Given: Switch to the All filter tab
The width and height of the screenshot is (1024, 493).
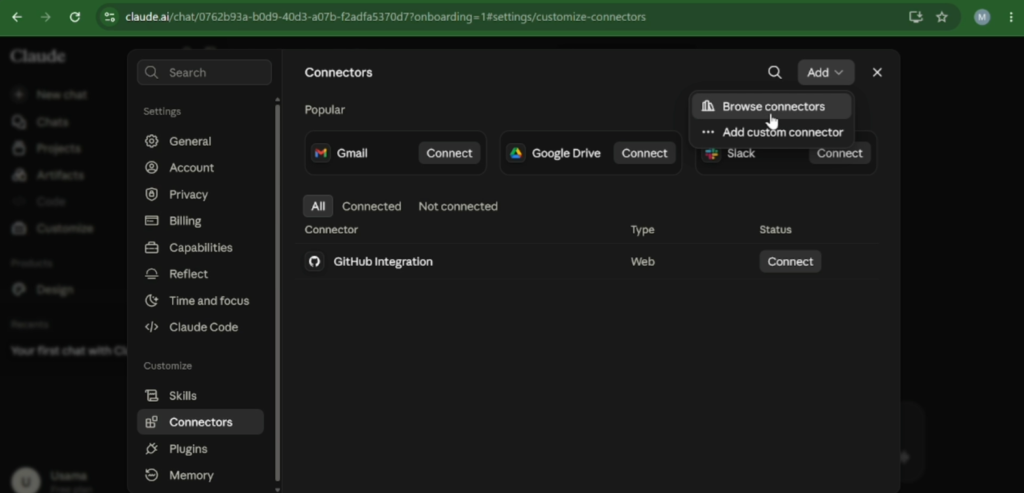Looking at the screenshot, I should (x=318, y=206).
